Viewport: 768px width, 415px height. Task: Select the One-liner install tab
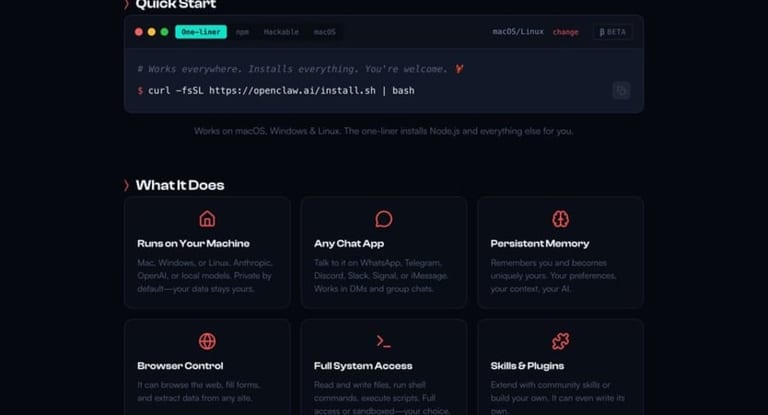tap(201, 32)
